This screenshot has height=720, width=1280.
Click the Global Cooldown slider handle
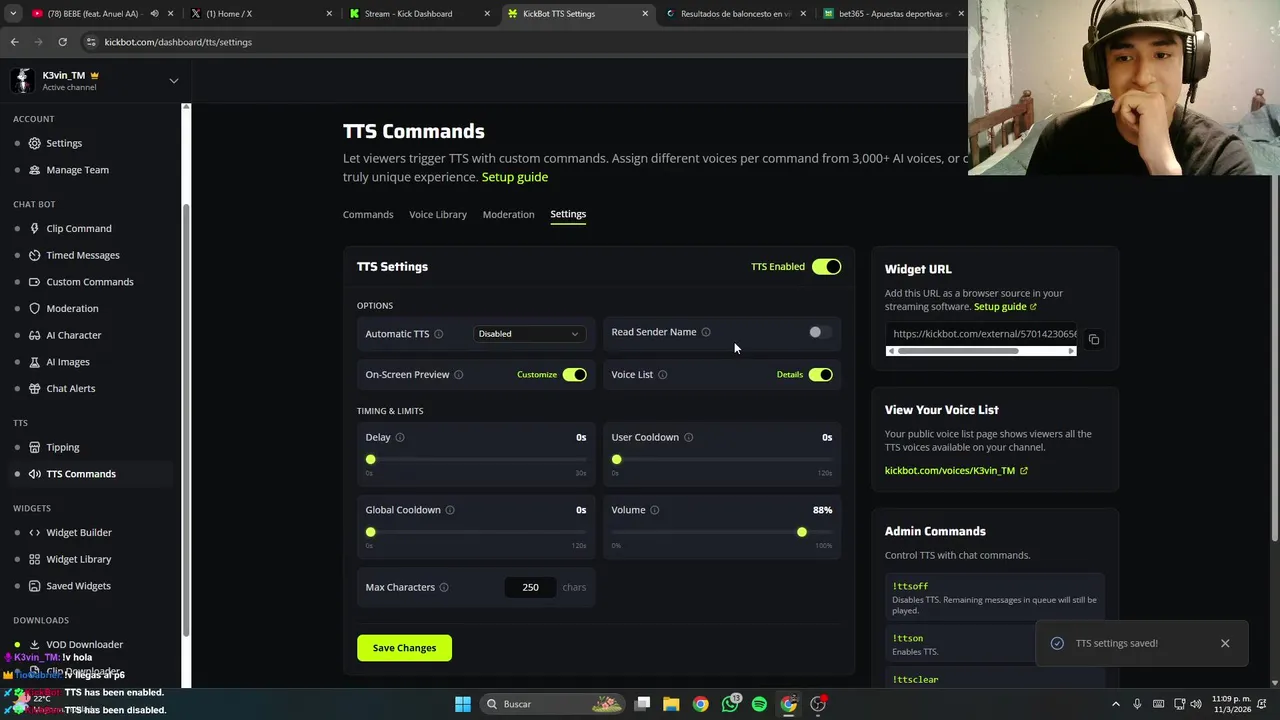coord(371,532)
